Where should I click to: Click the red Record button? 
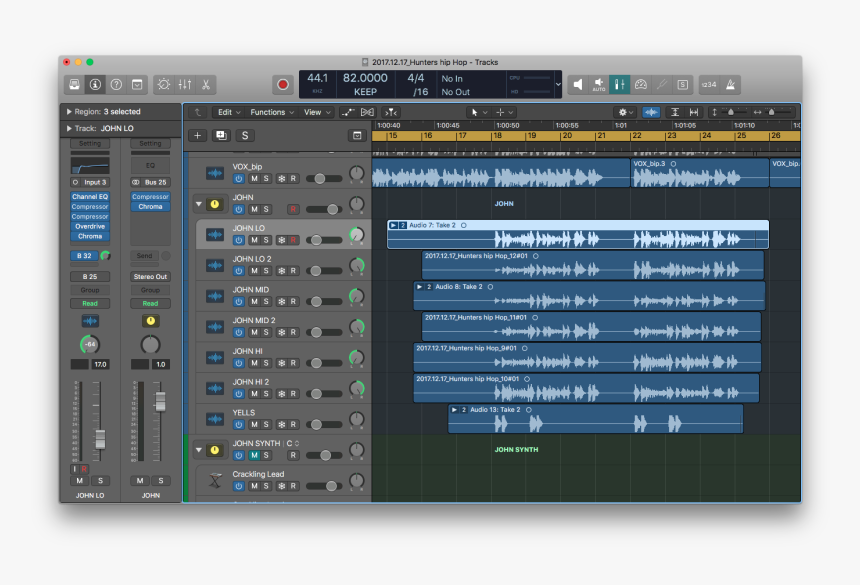283,84
